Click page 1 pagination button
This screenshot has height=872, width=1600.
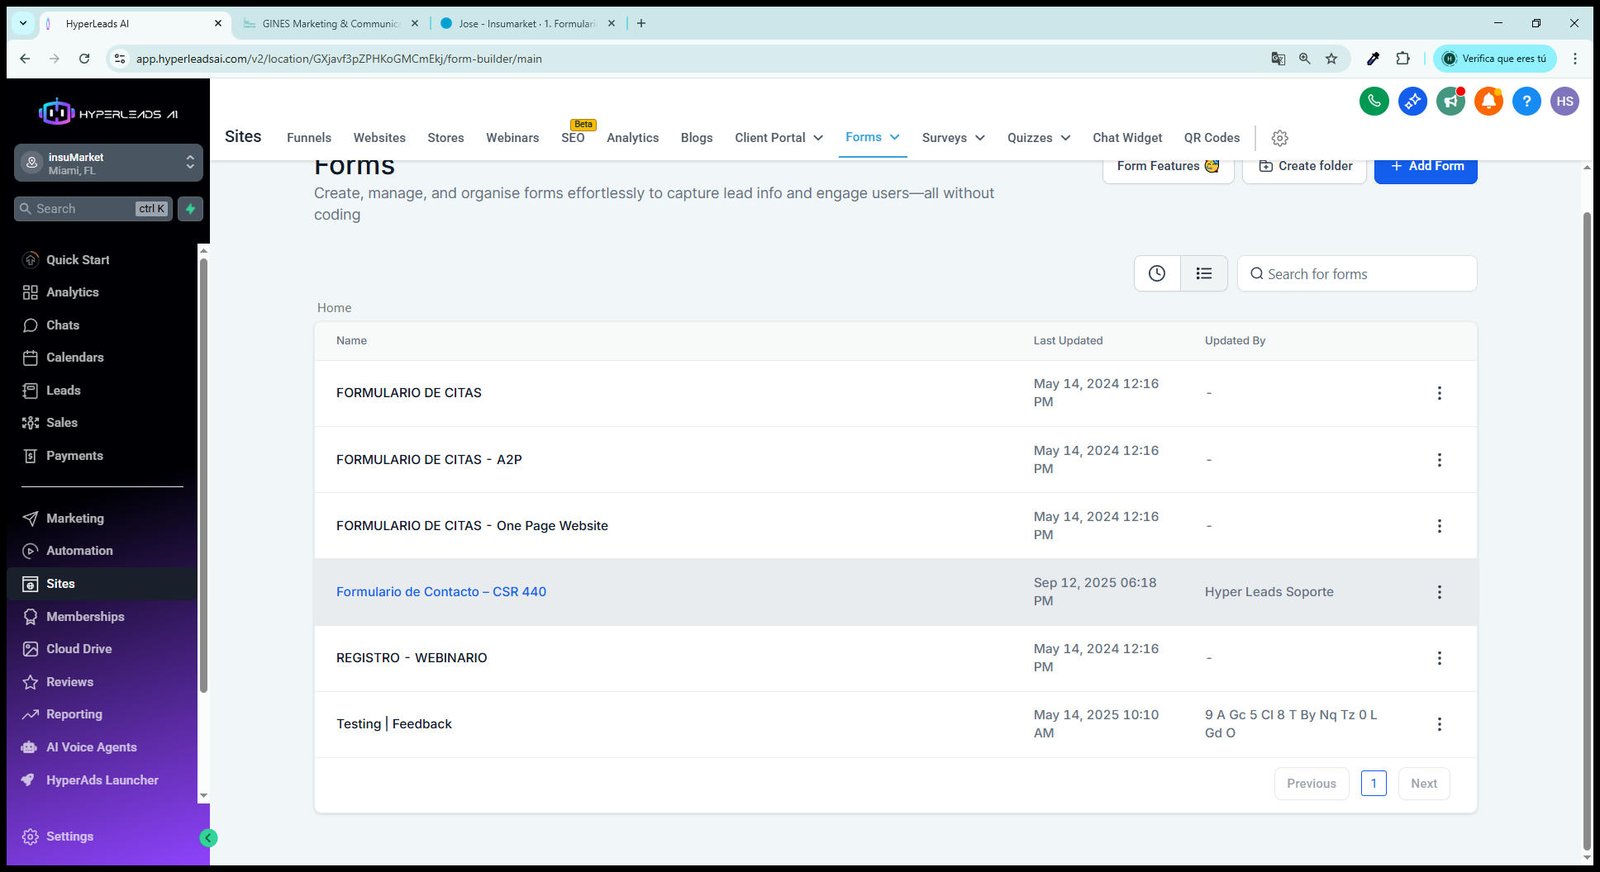1374,783
